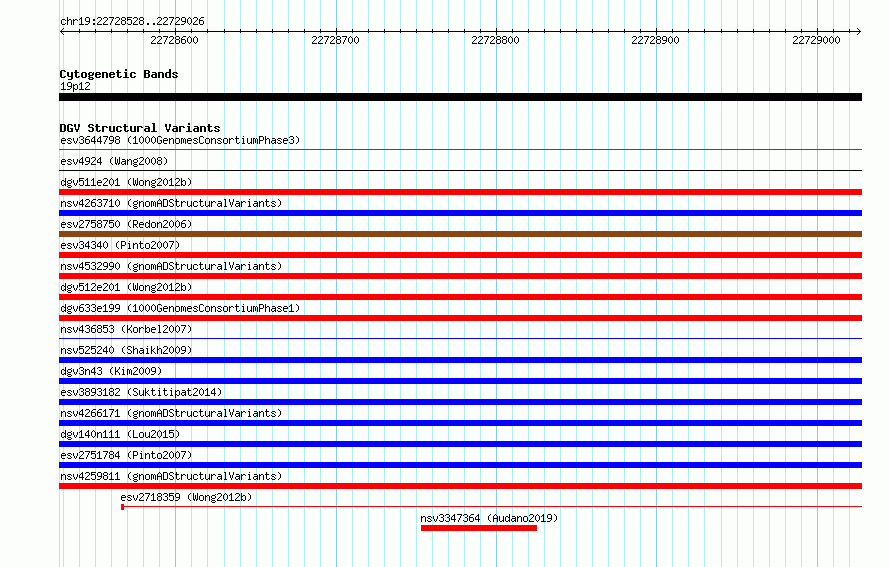Open the esv4924 (Wang2008) variant label
The height and width of the screenshot is (567, 890).
(114, 161)
